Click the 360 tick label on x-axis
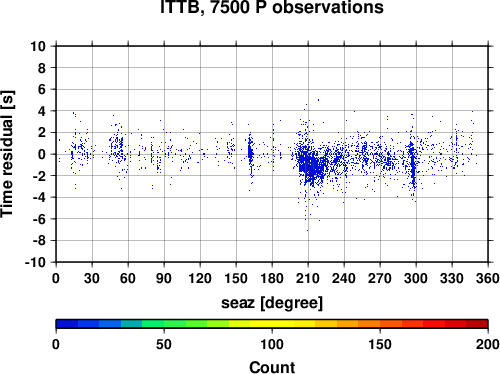The image size is (500, 374). pyautogui.click(x=488, y=278)
